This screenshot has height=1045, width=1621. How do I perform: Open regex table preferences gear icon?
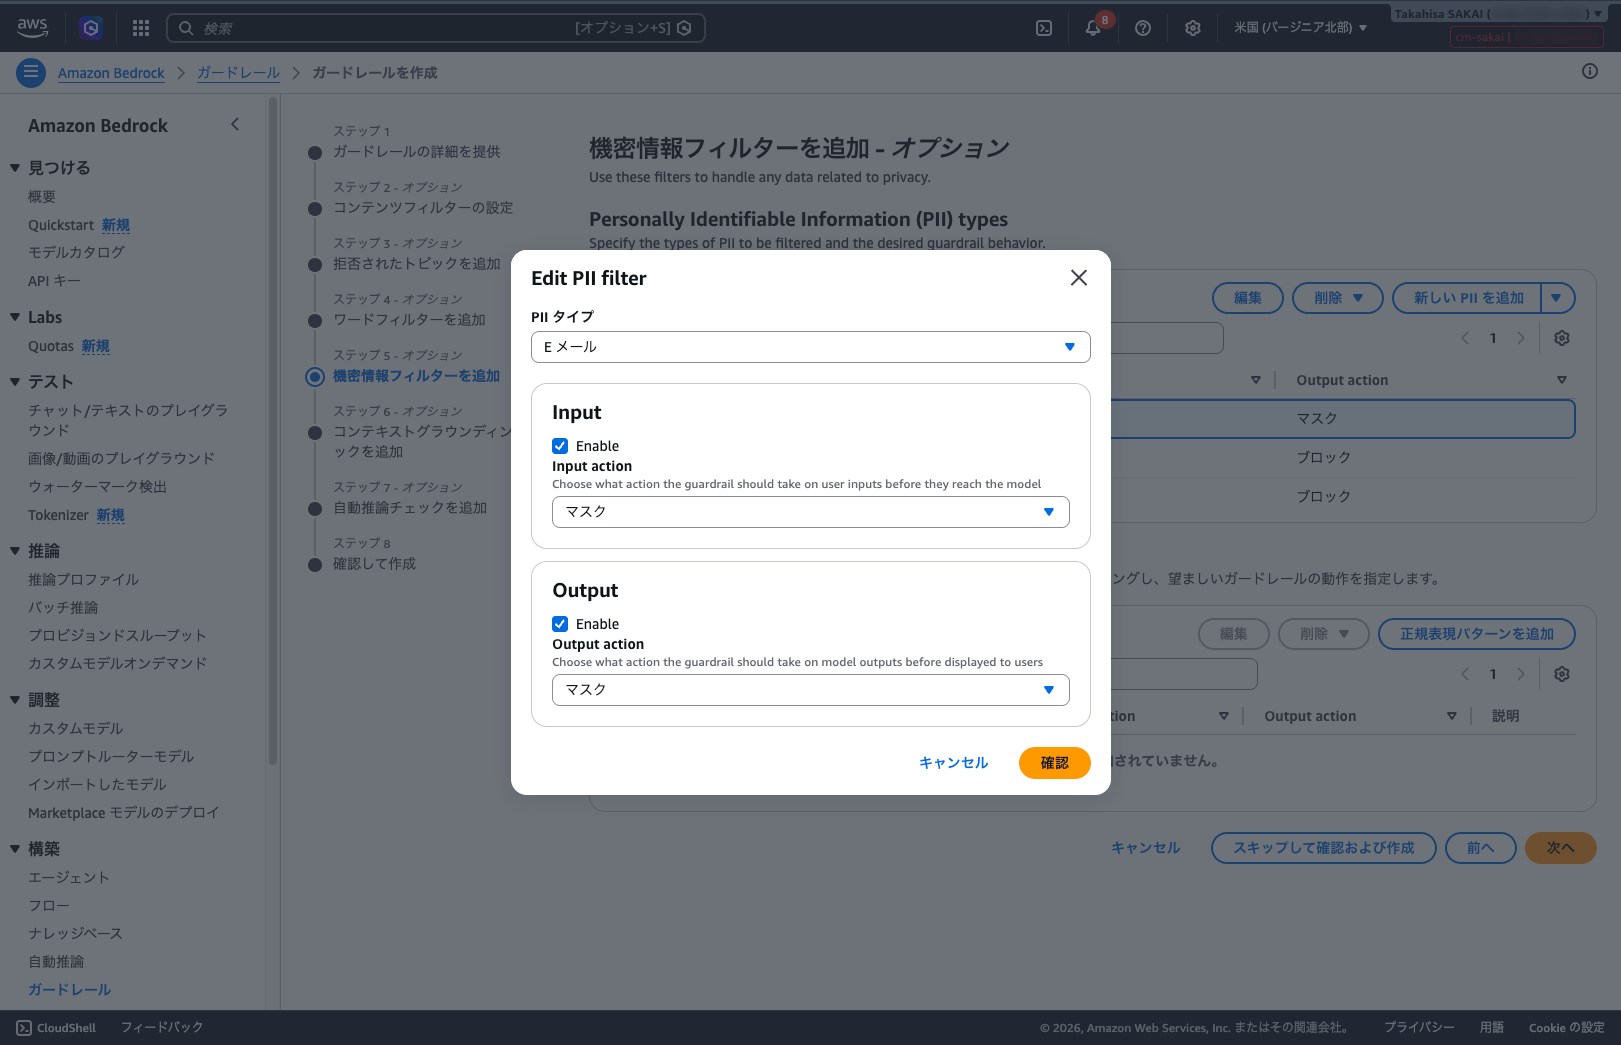(x=1562, y=674)
